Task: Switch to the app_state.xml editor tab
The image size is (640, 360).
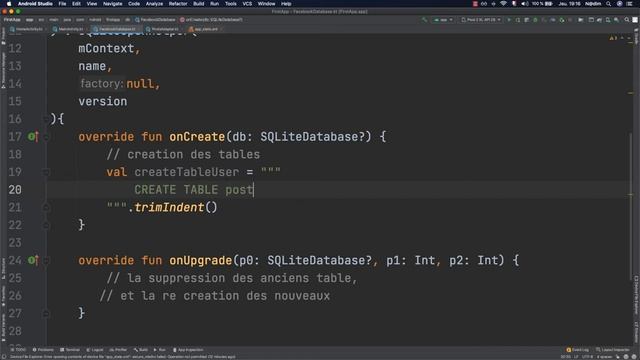Action: (x=205, y=29)
